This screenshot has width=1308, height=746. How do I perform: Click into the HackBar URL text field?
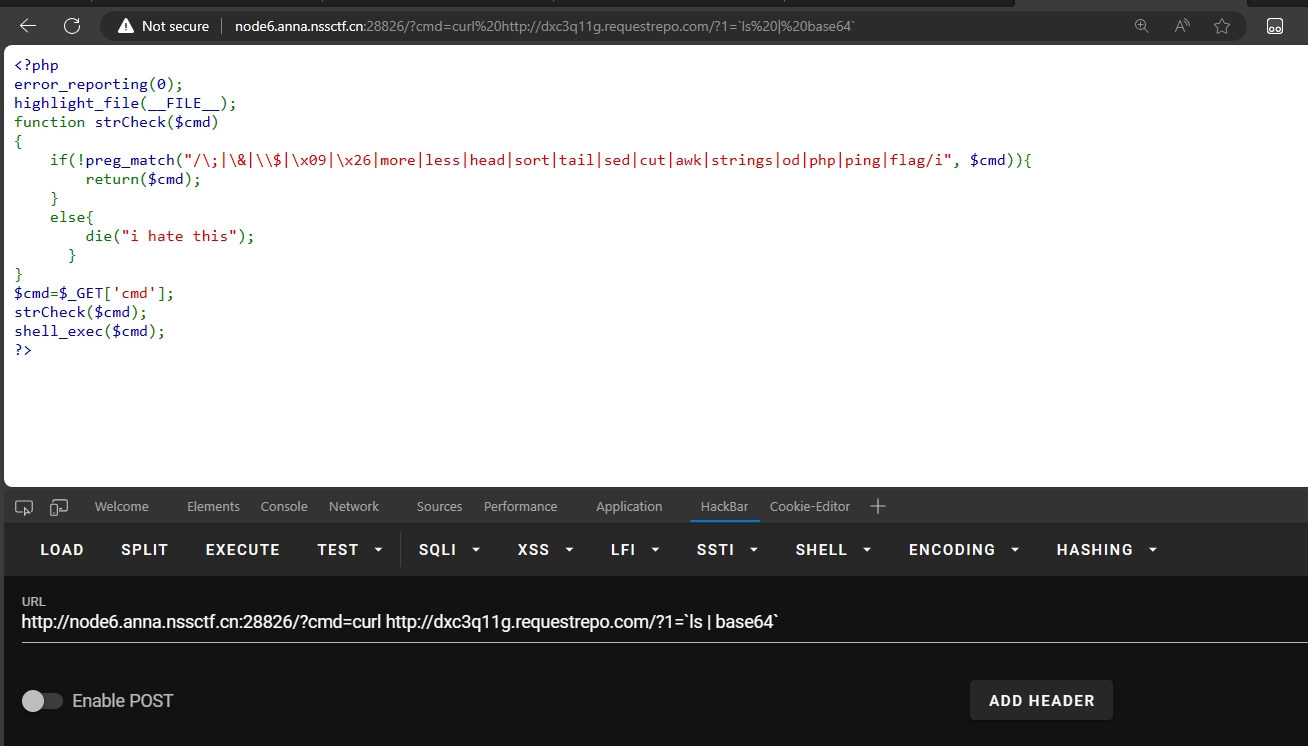(x=664, y=622)
